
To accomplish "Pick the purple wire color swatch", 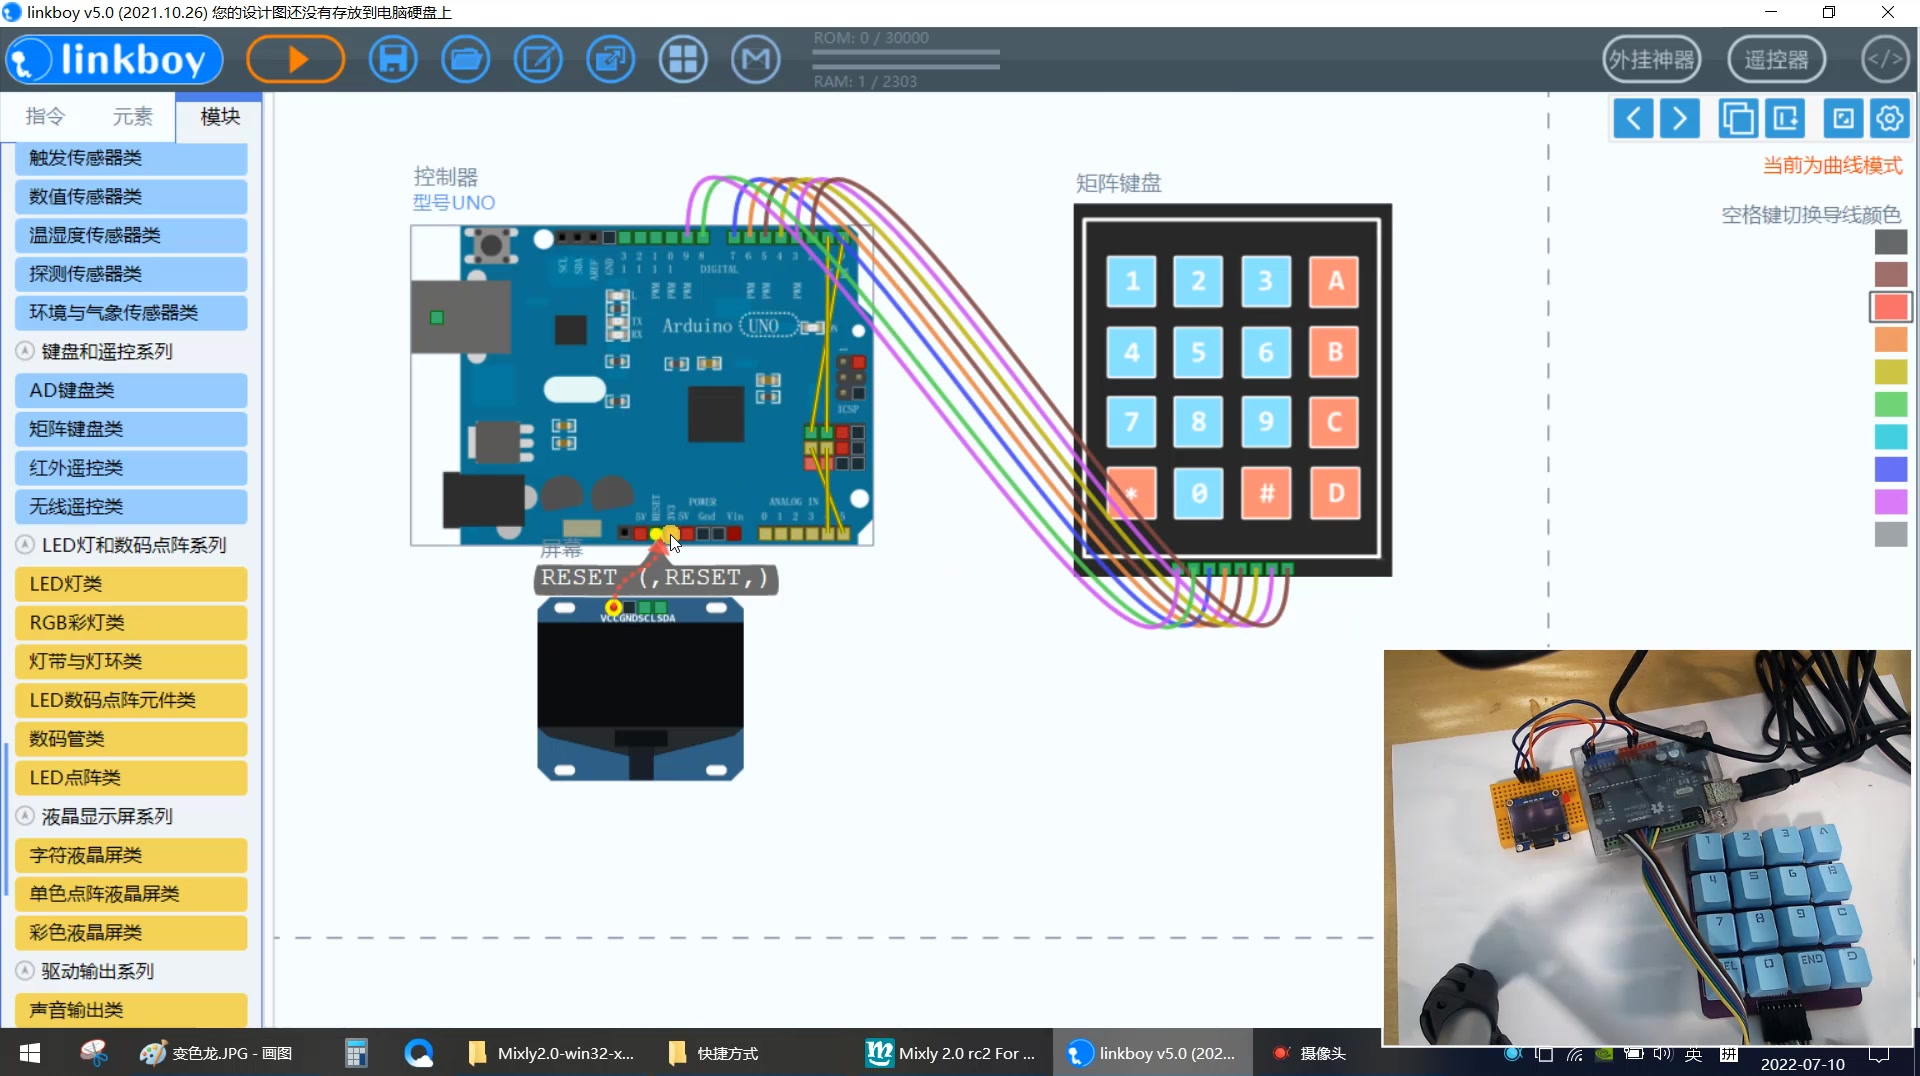I will [x=1891, y=502].
